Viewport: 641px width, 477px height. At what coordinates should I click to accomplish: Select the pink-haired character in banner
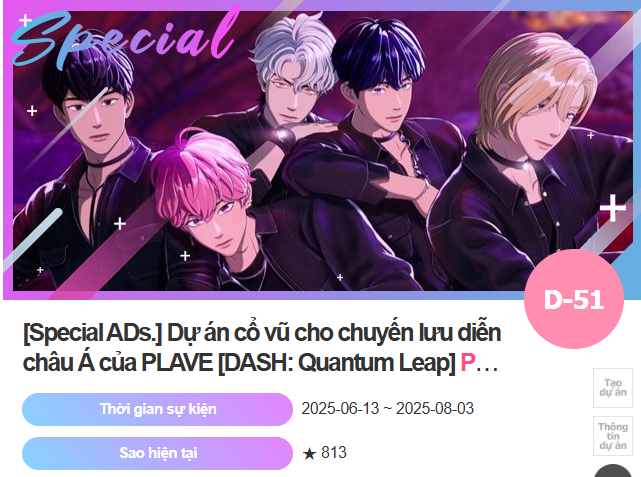(204, 200)
